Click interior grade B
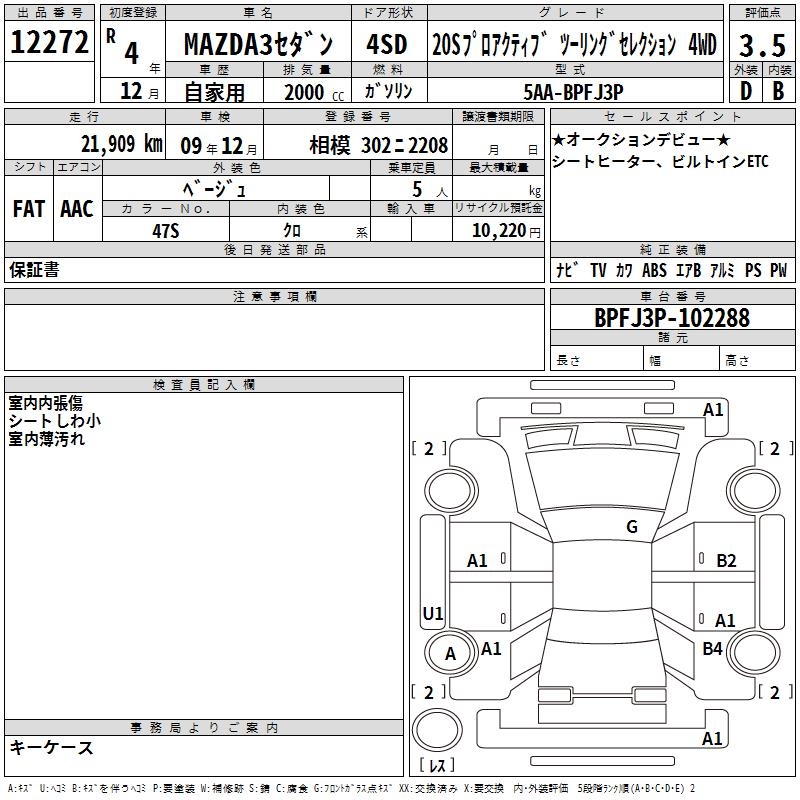Image resolution: width=800 pixels, height=800 pixels. [x=778, y=91]
